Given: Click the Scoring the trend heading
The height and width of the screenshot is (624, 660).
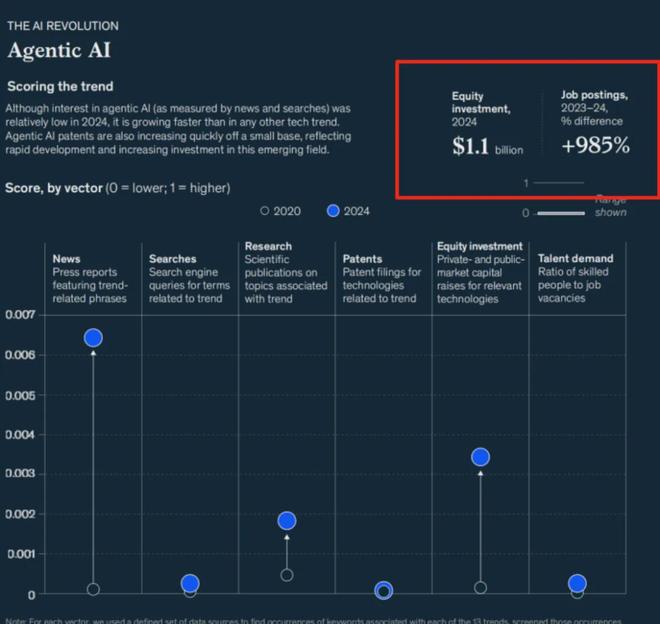Looking at the screenshot, I should pyautogui.click(x=60, y=86).
